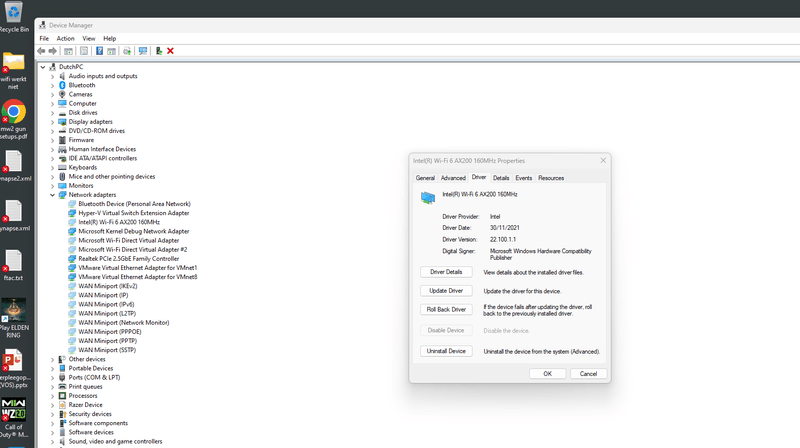
Task: Click the Print queues category icon
Action: tap(62, 387)
